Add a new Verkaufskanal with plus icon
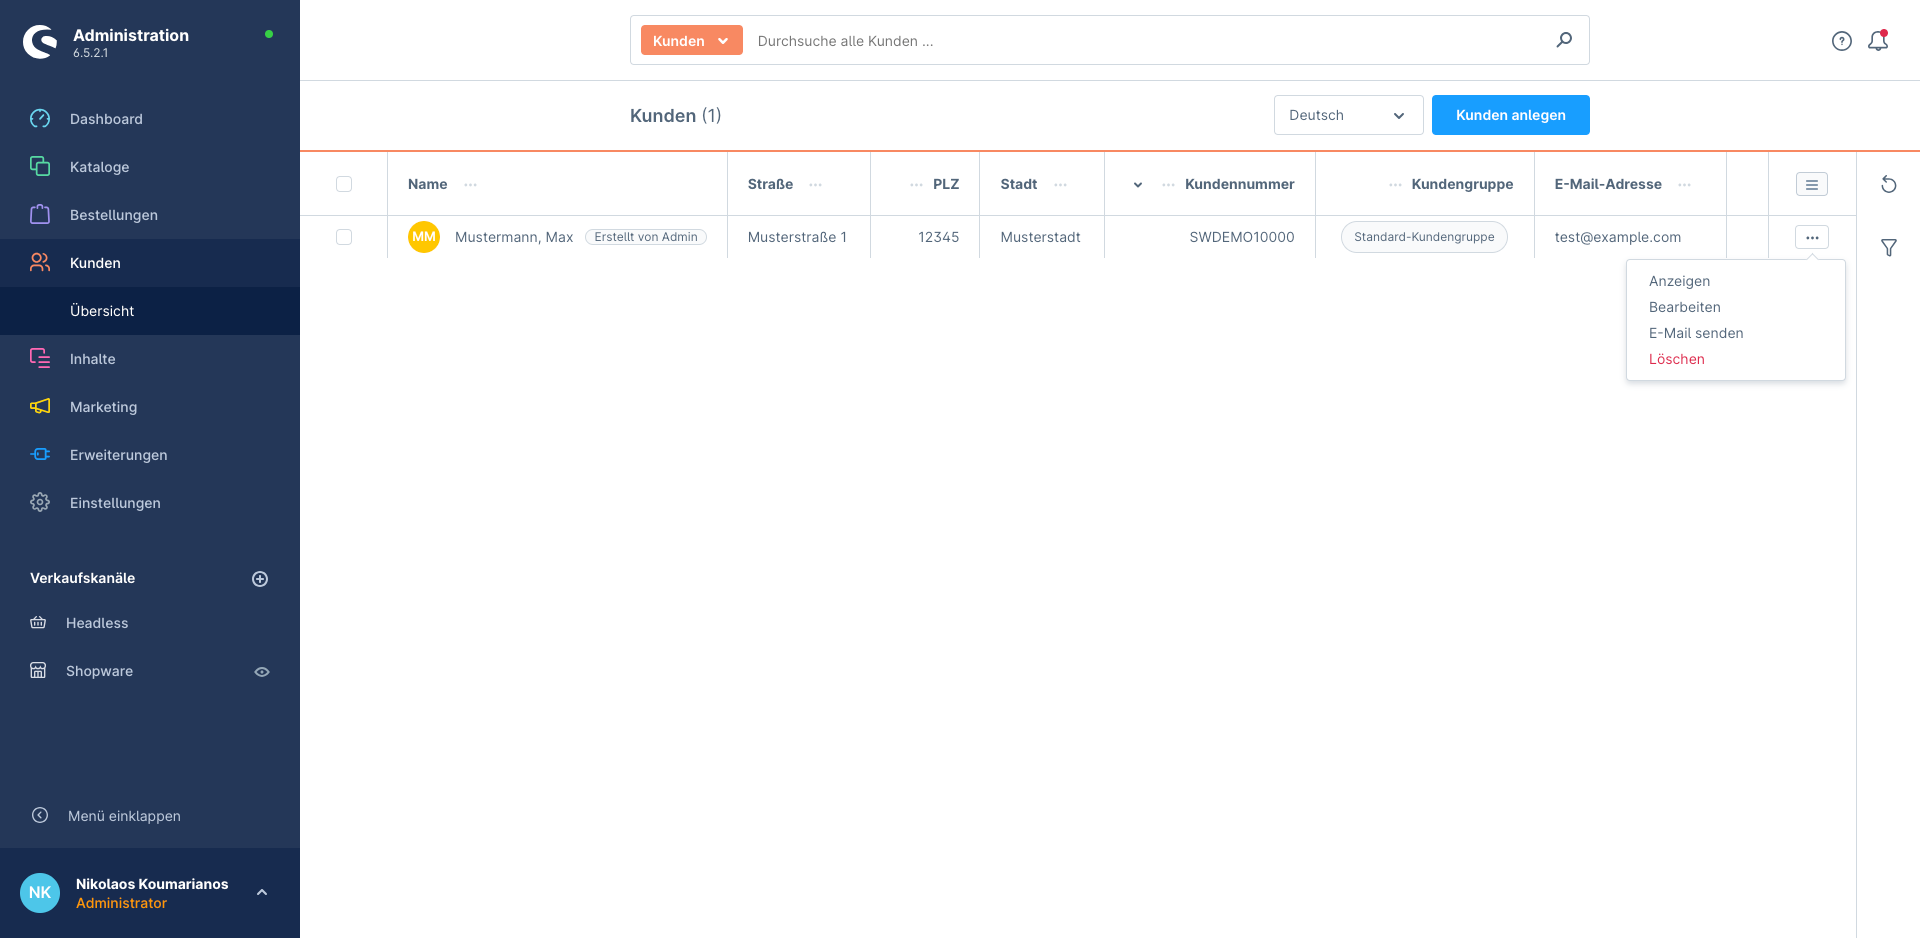 tap(260, 579)
